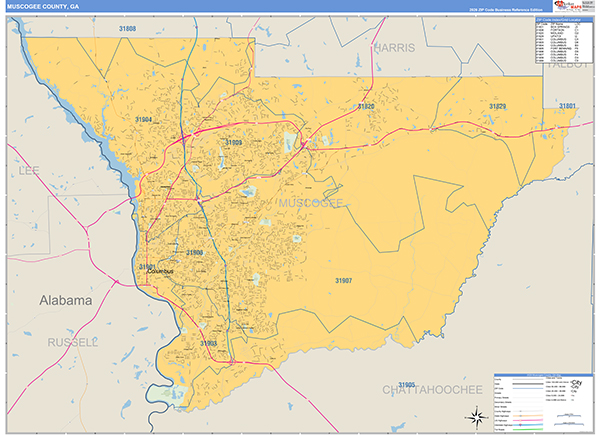Click the 'HARRIS' county label
The width and height of the screenshot is (600, 435).
[395, 48]
